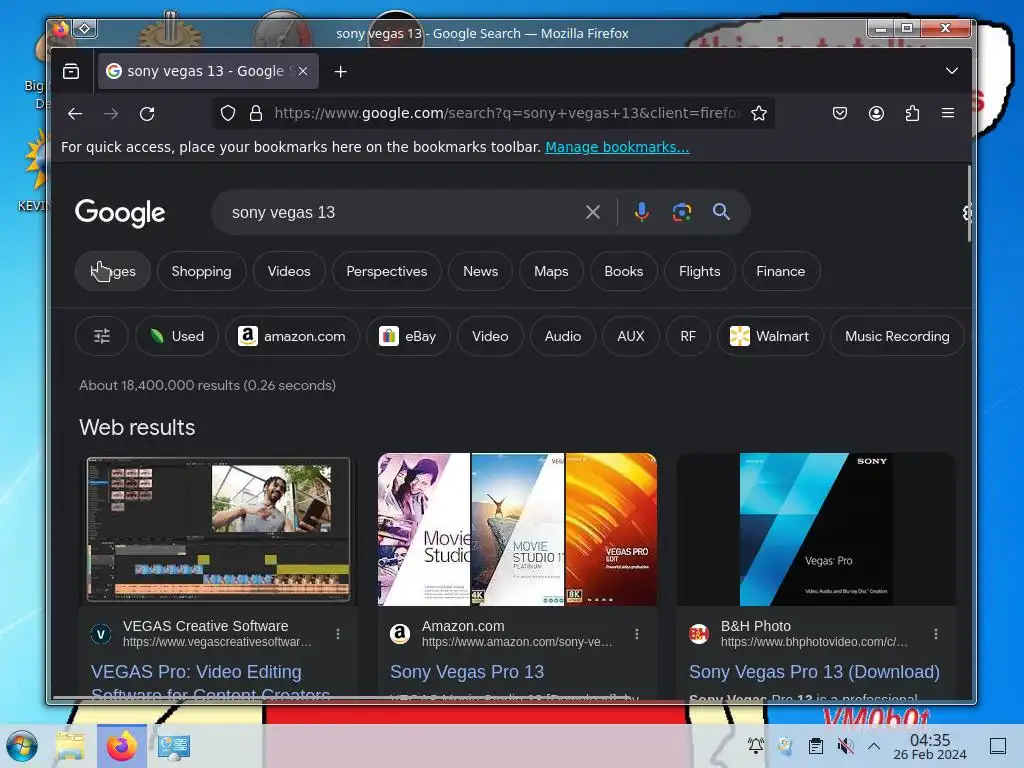Open the clipboard tray icon
The width and height of the screenshot is (1024, 768).
coord(816,746)
